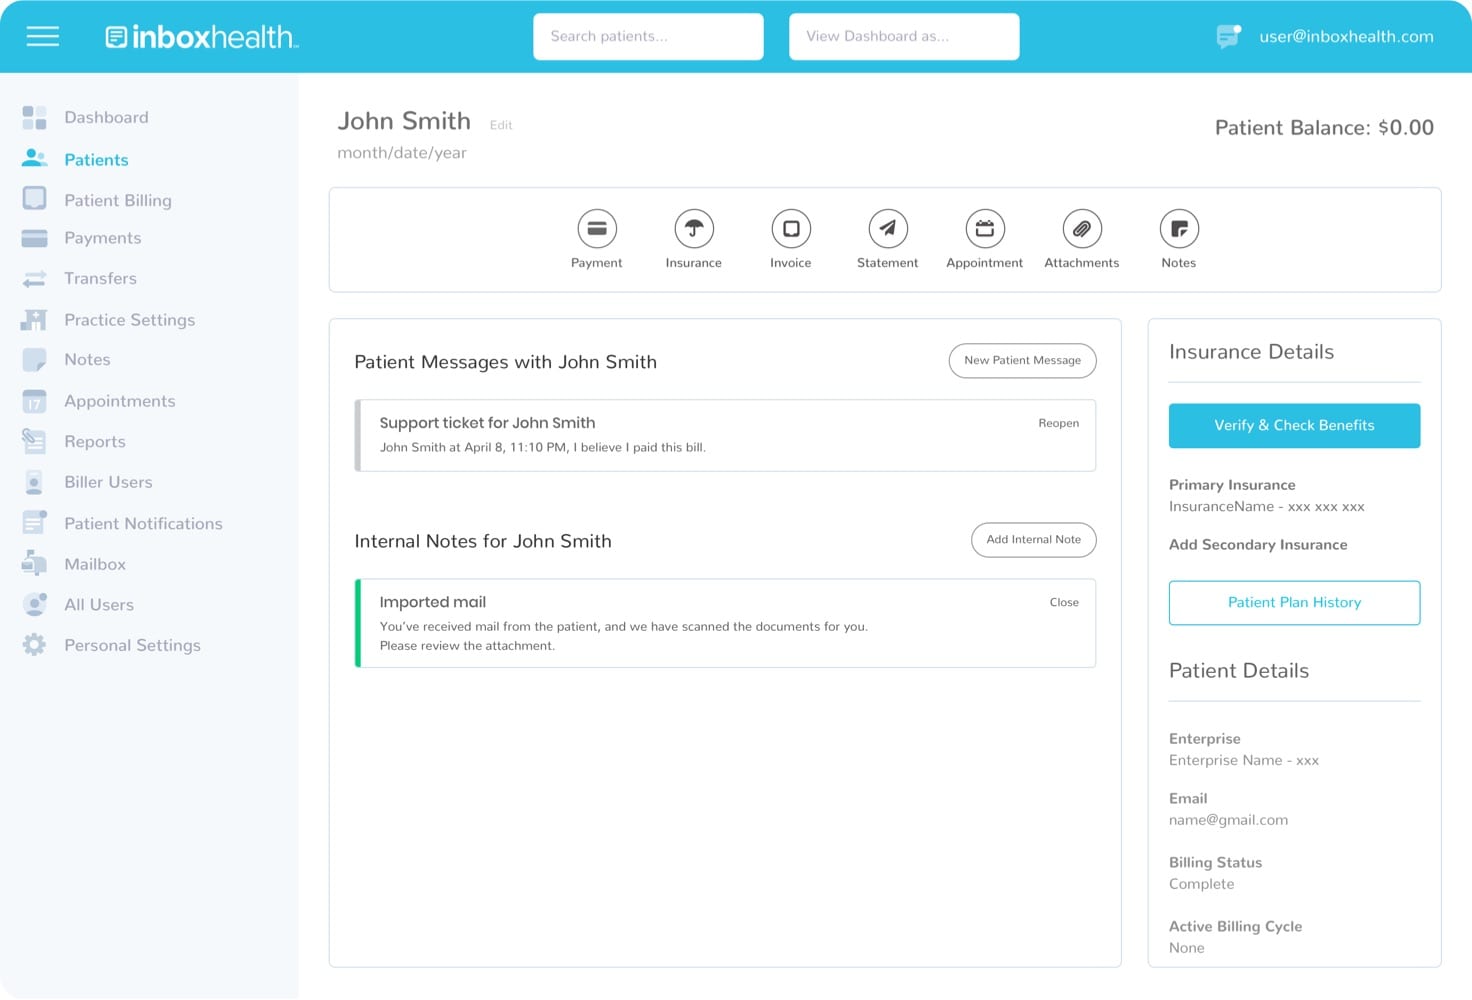Open the Attachments paperclip icon
The image size is (1472, 1000).
point(1082,229)
